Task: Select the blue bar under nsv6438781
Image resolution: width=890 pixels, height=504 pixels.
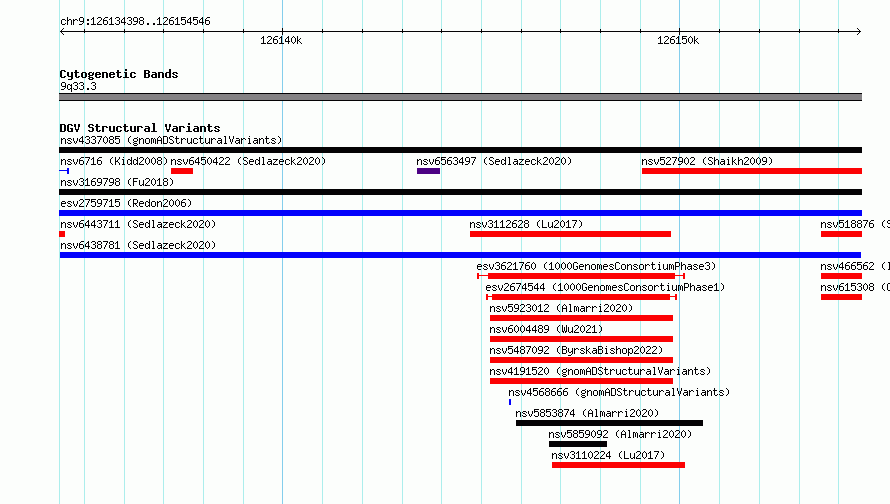Action: (x=460, y=255)
